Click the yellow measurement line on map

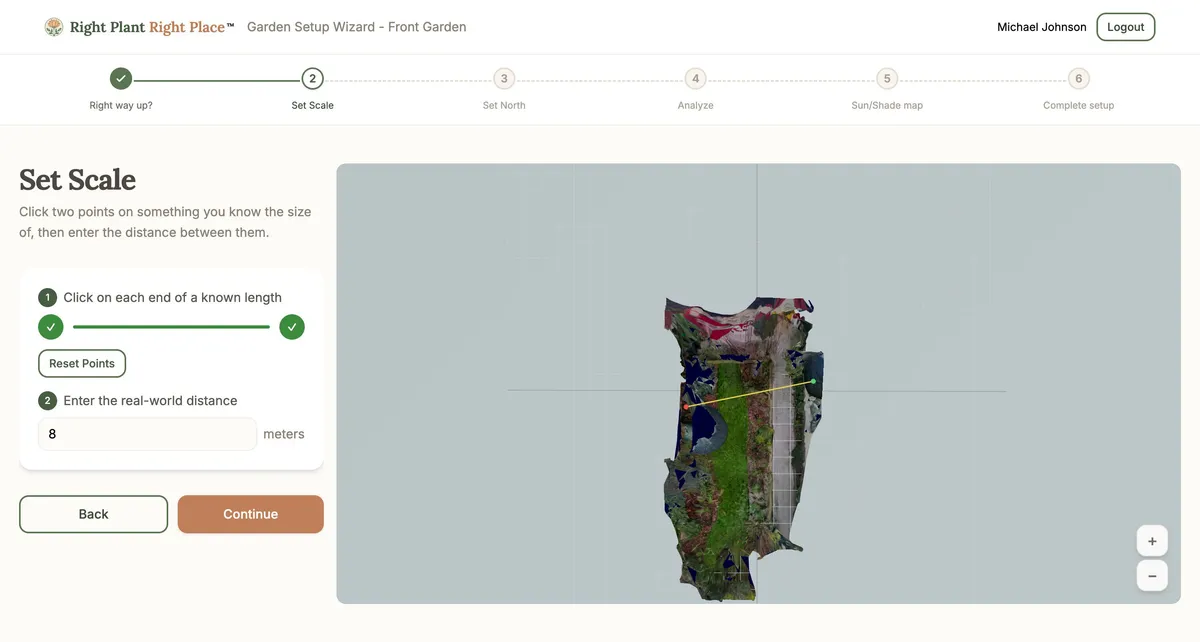click(x=749, y=394)
